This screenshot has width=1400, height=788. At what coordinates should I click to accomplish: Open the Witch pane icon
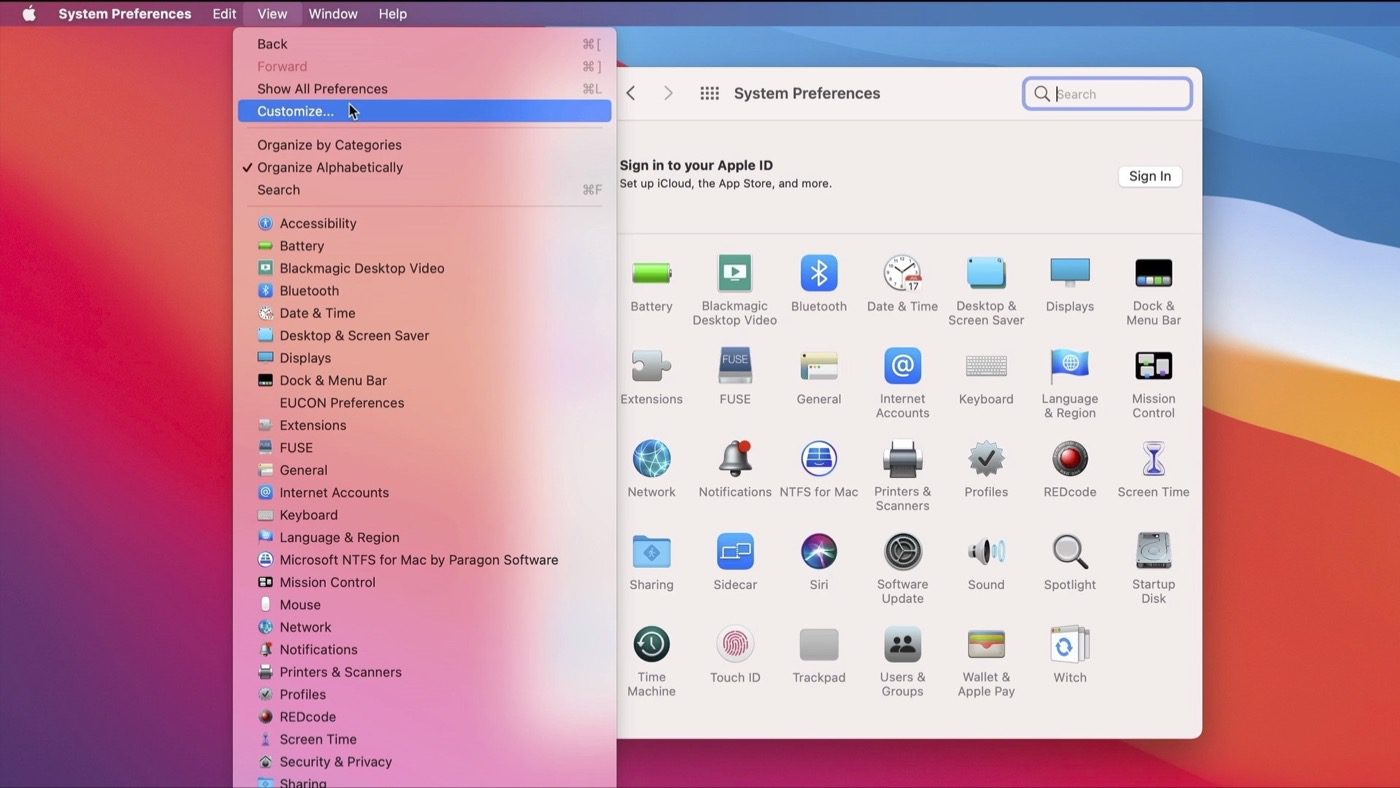pyautogui.click(x=1070, y=645)
